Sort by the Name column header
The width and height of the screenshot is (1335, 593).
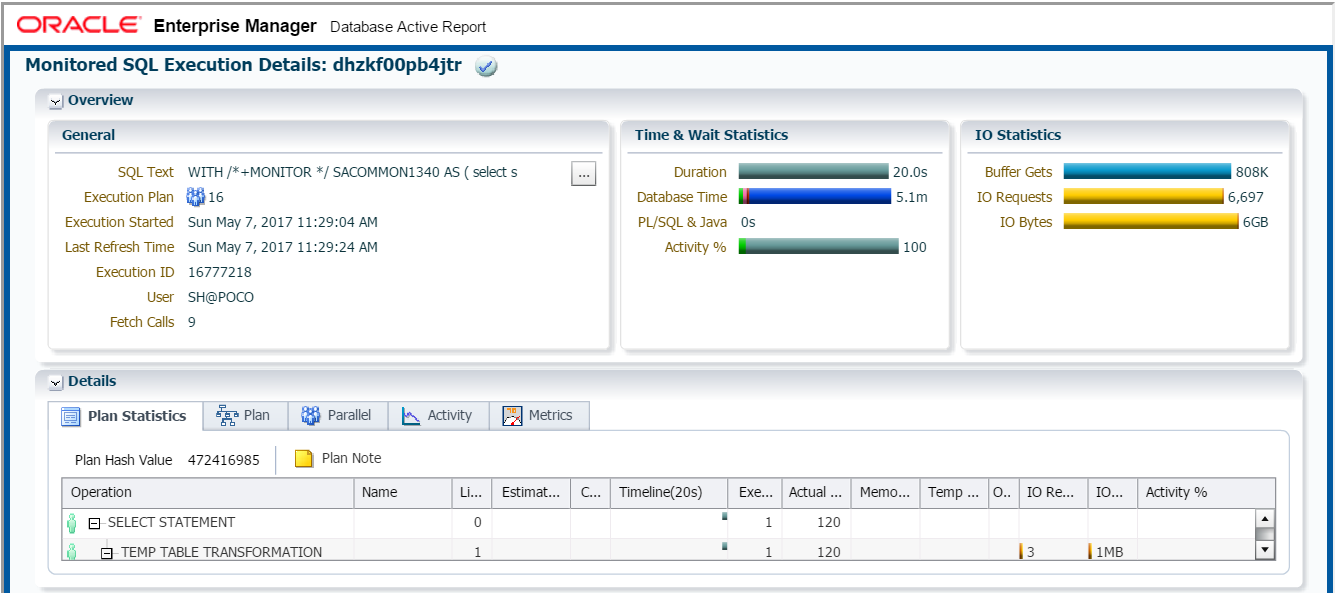403,493
